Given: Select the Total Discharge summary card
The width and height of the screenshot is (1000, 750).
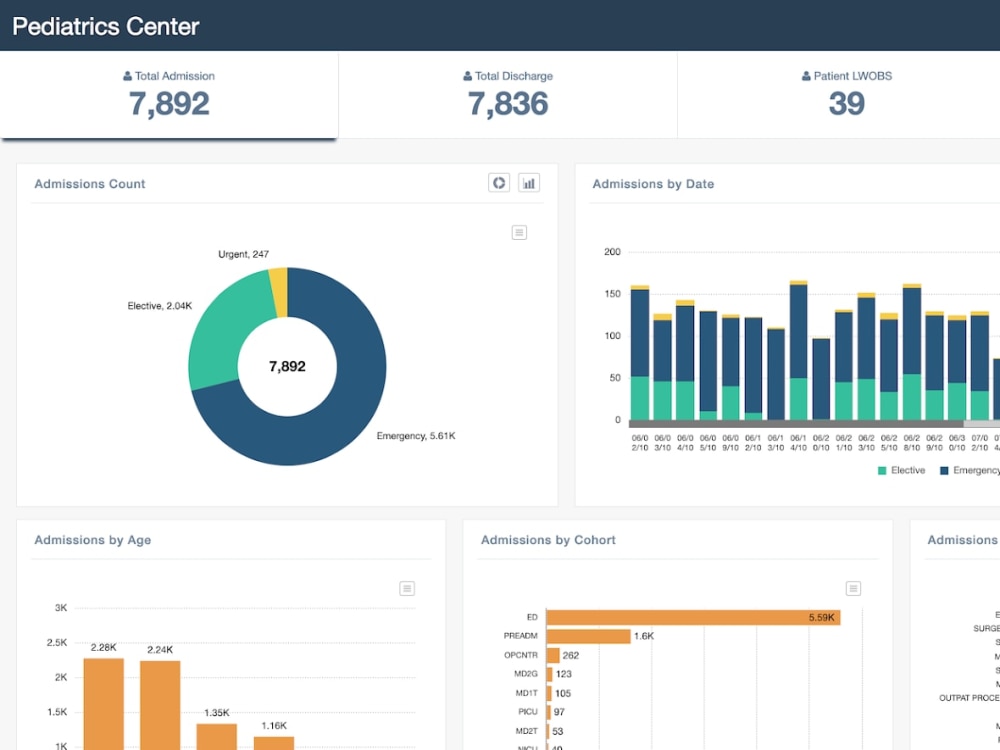Looking at the screenshot, I should click(508, 95).
